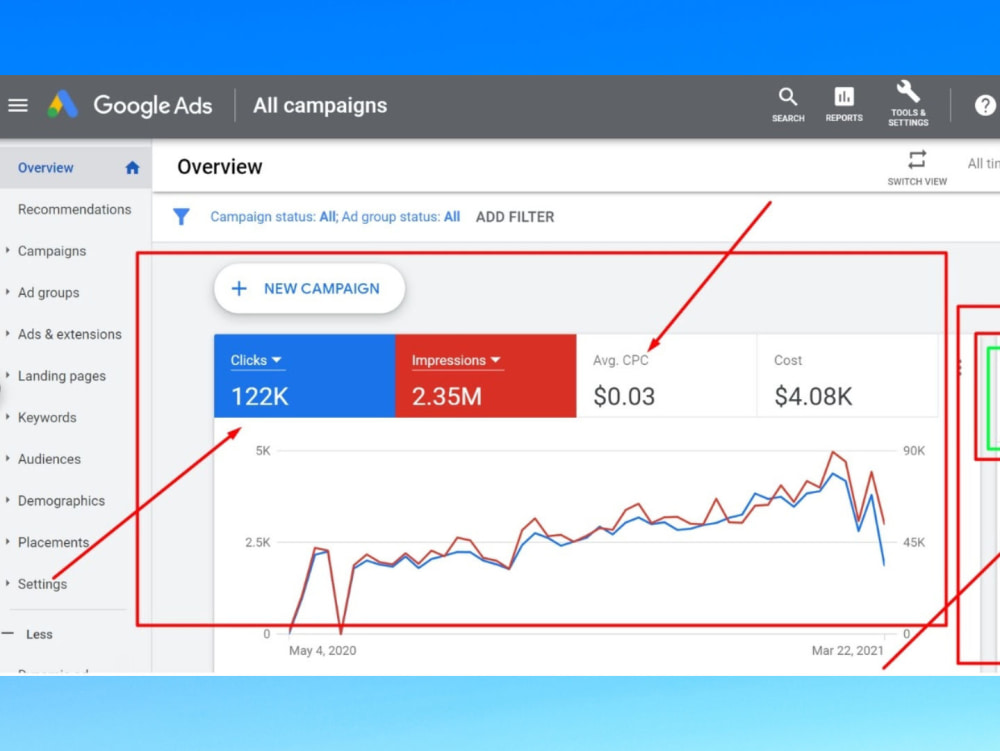Click the blue filter funnel icon
This screenshot has width=1000, height=751.
181,217
